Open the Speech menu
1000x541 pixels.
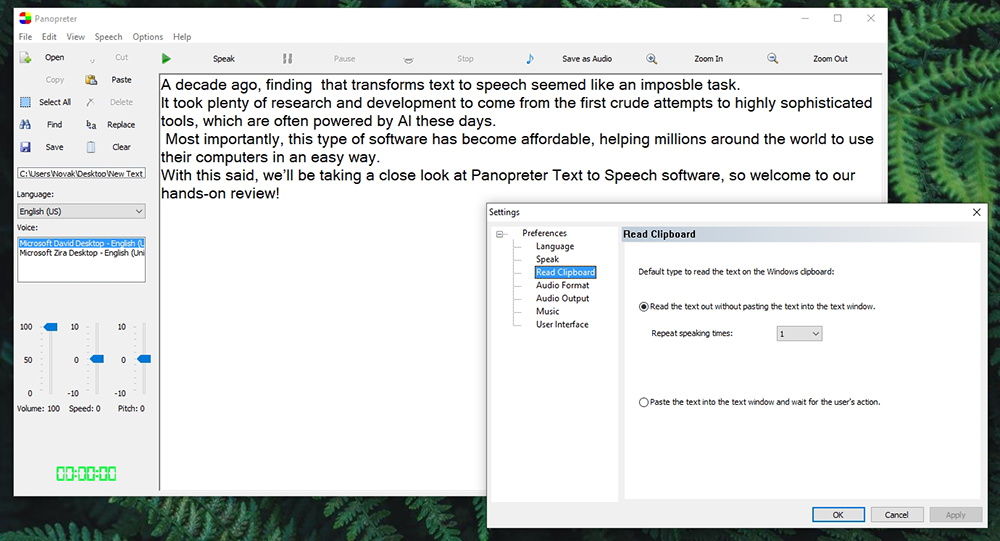point(108,37)
